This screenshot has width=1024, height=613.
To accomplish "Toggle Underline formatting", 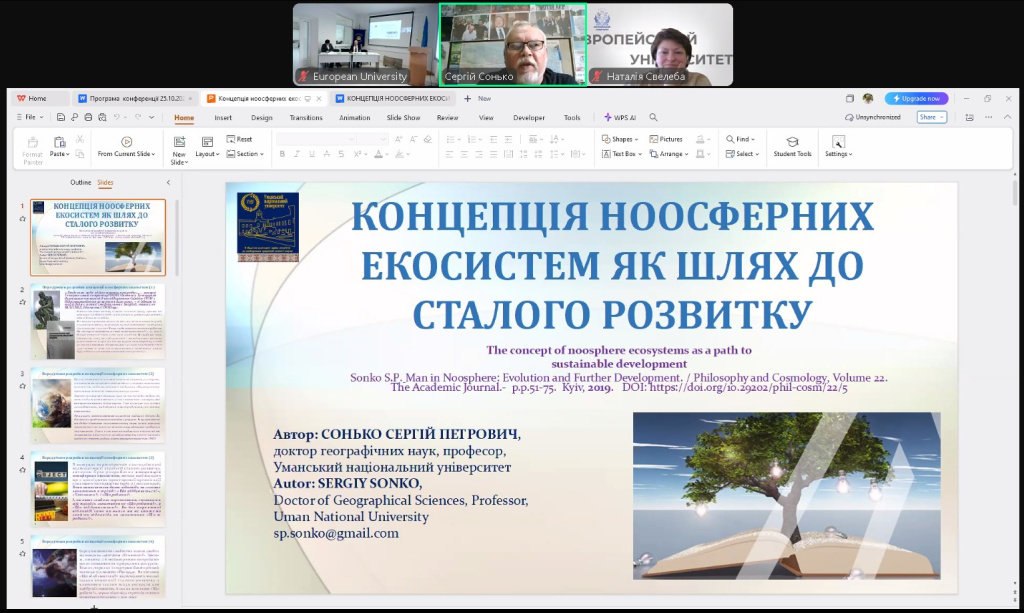I will pos(310,154).
